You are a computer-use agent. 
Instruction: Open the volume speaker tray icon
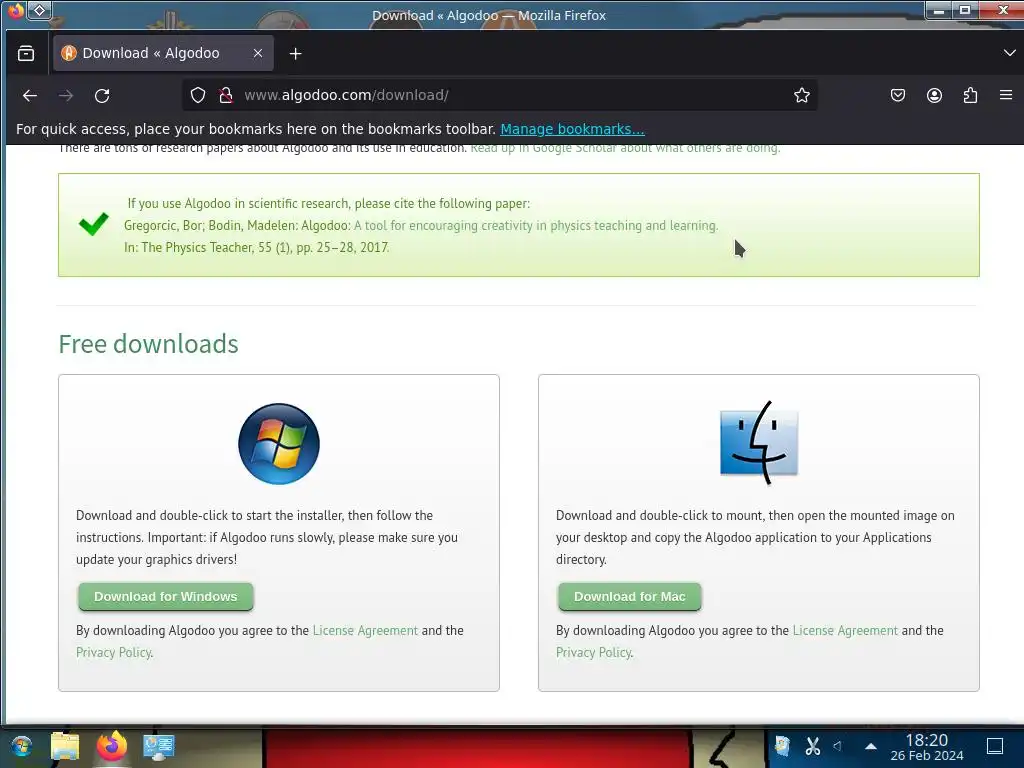[x=838, y=746]
